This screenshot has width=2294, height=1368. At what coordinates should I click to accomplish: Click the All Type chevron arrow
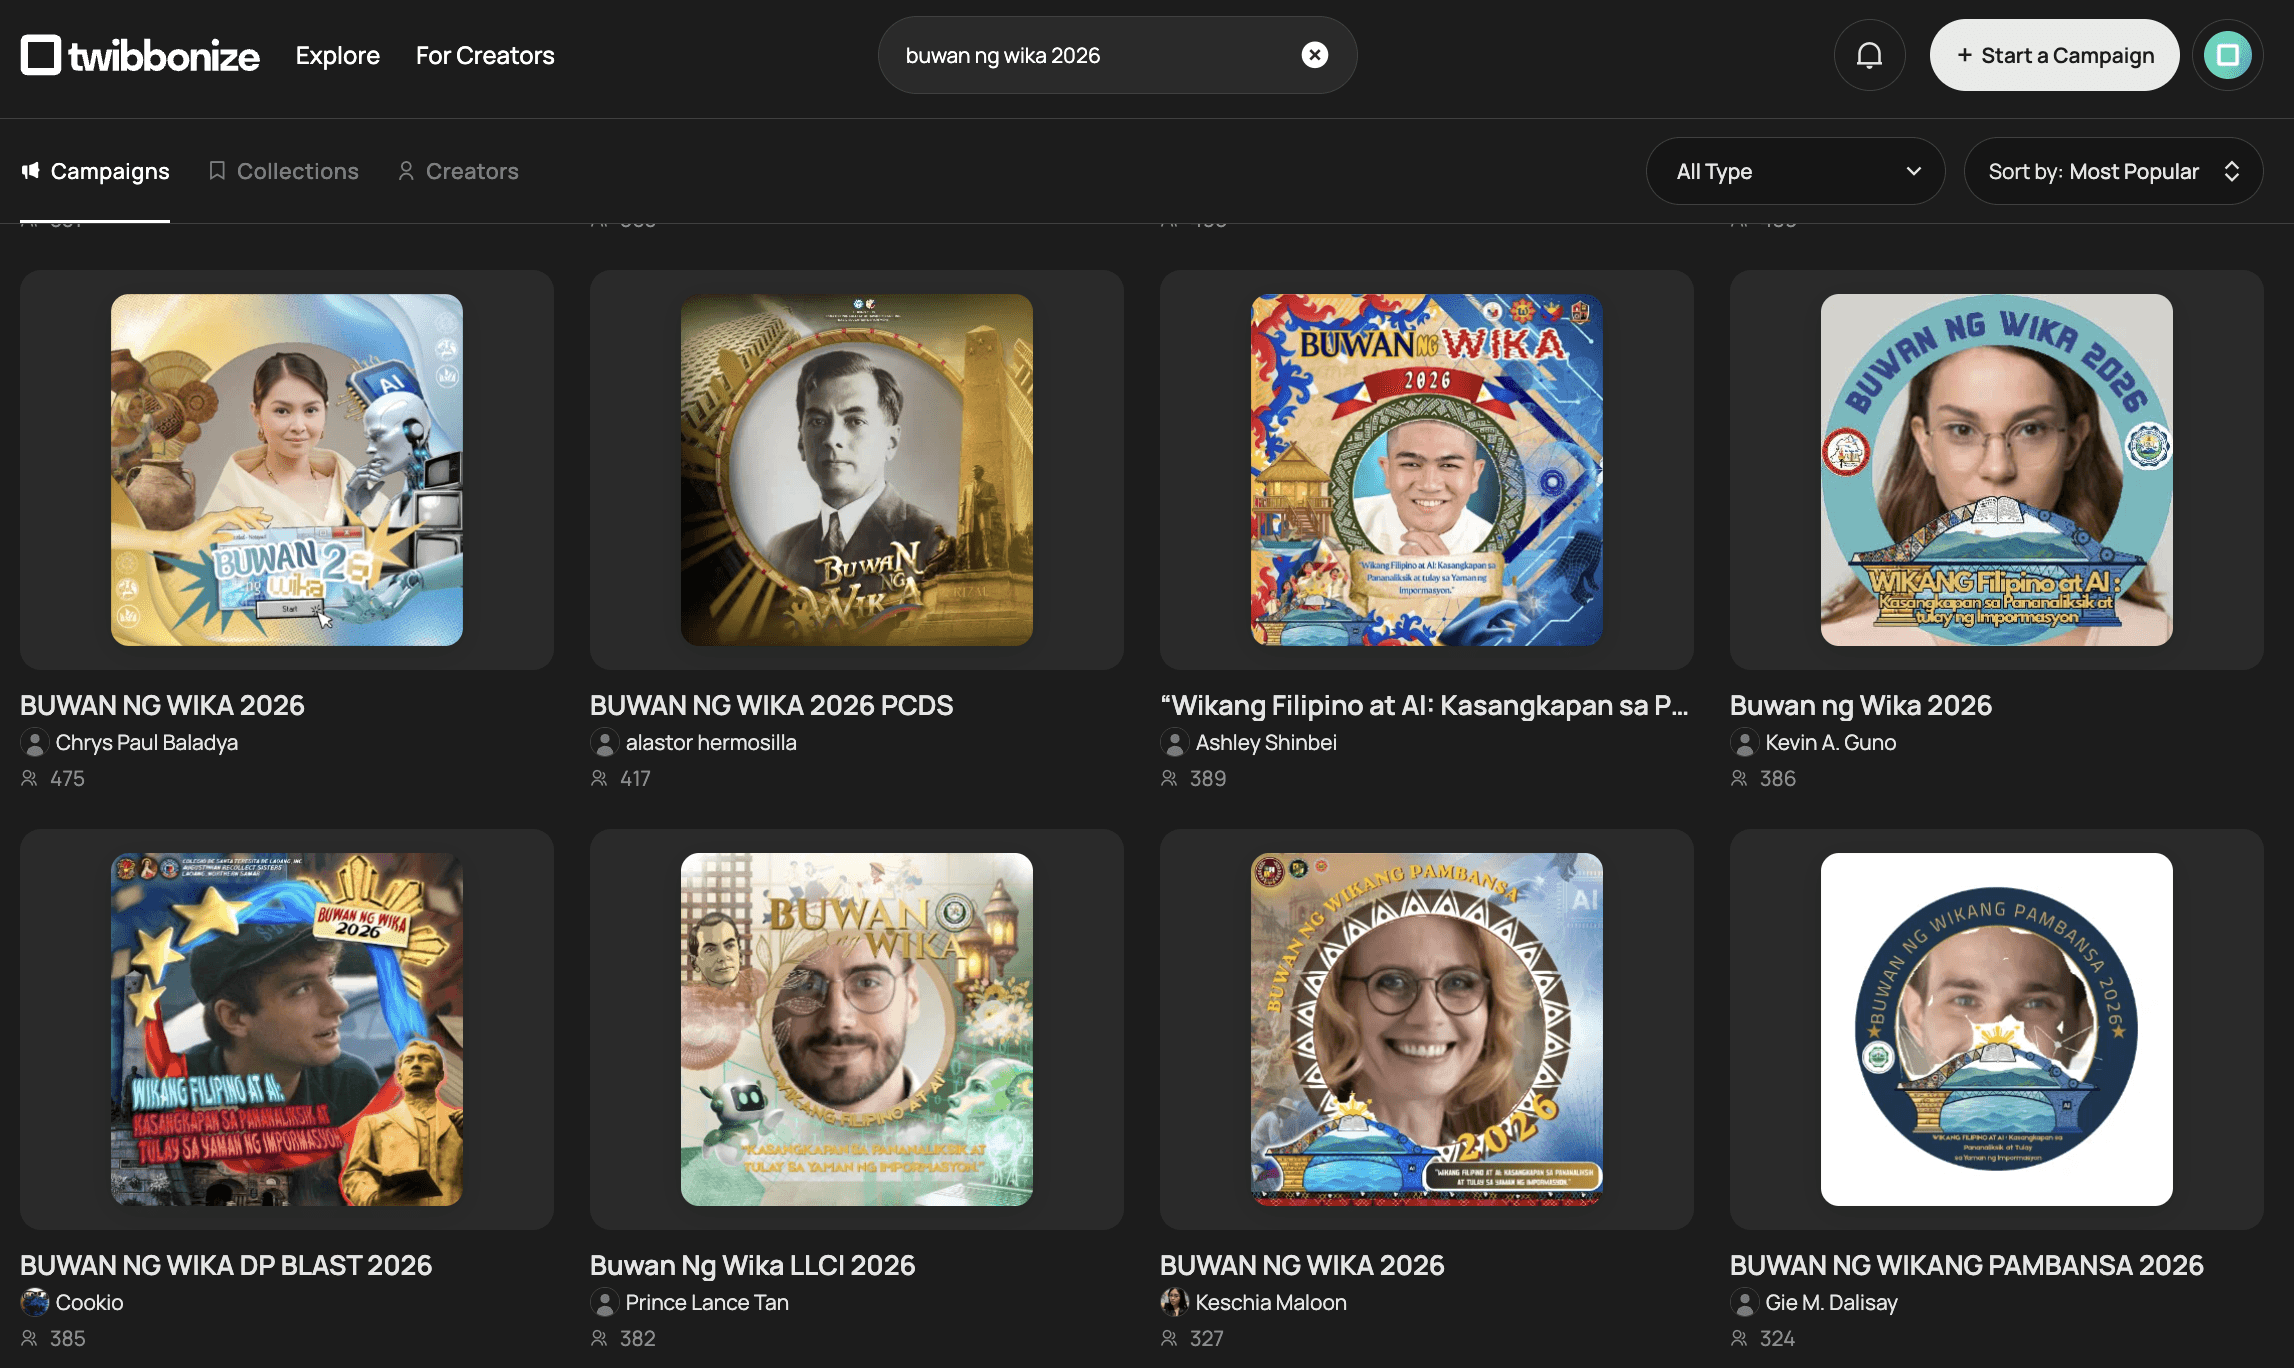coord(1914,171)
